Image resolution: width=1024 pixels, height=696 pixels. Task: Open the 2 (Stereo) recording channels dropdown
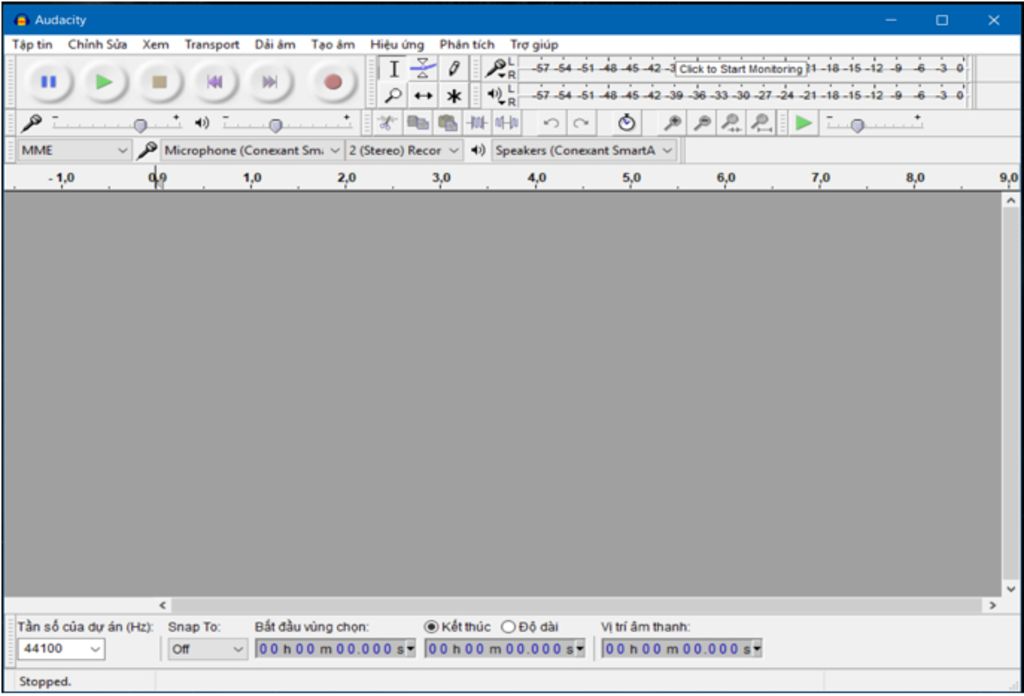404,151
